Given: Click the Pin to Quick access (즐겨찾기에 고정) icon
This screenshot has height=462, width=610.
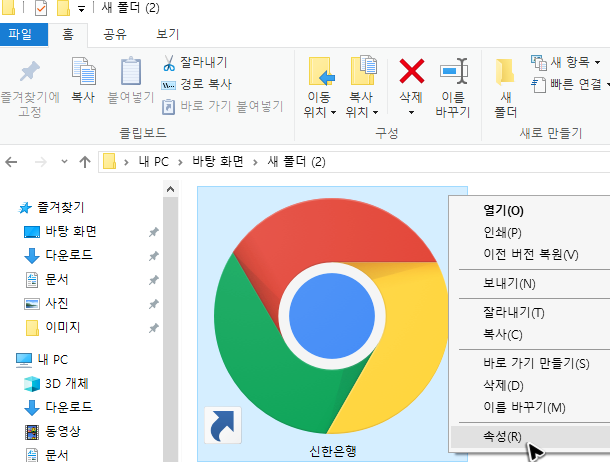Looking at the screenshot, I should [x=30, y=71].
